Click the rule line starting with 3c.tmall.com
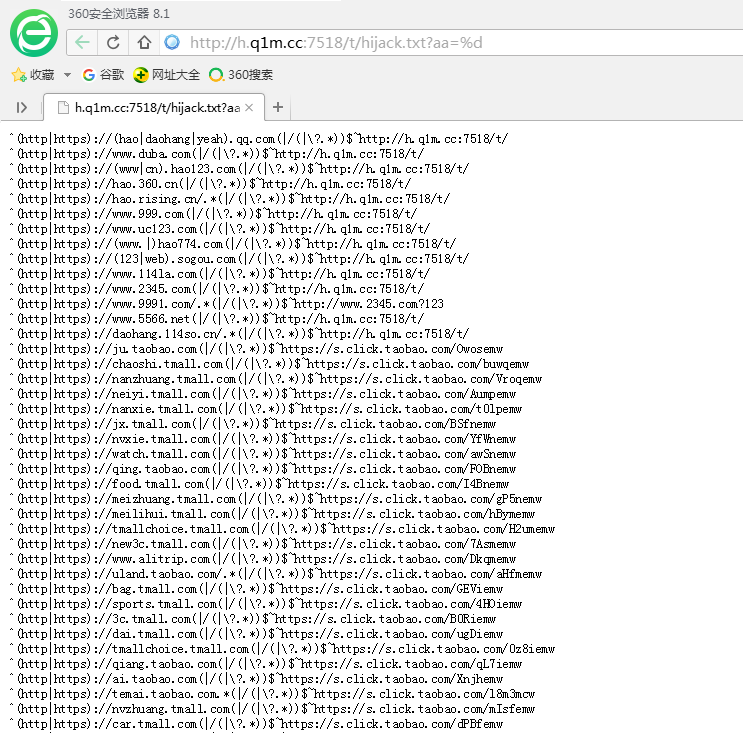Viewport: 743px width, 733px height. 253,619
